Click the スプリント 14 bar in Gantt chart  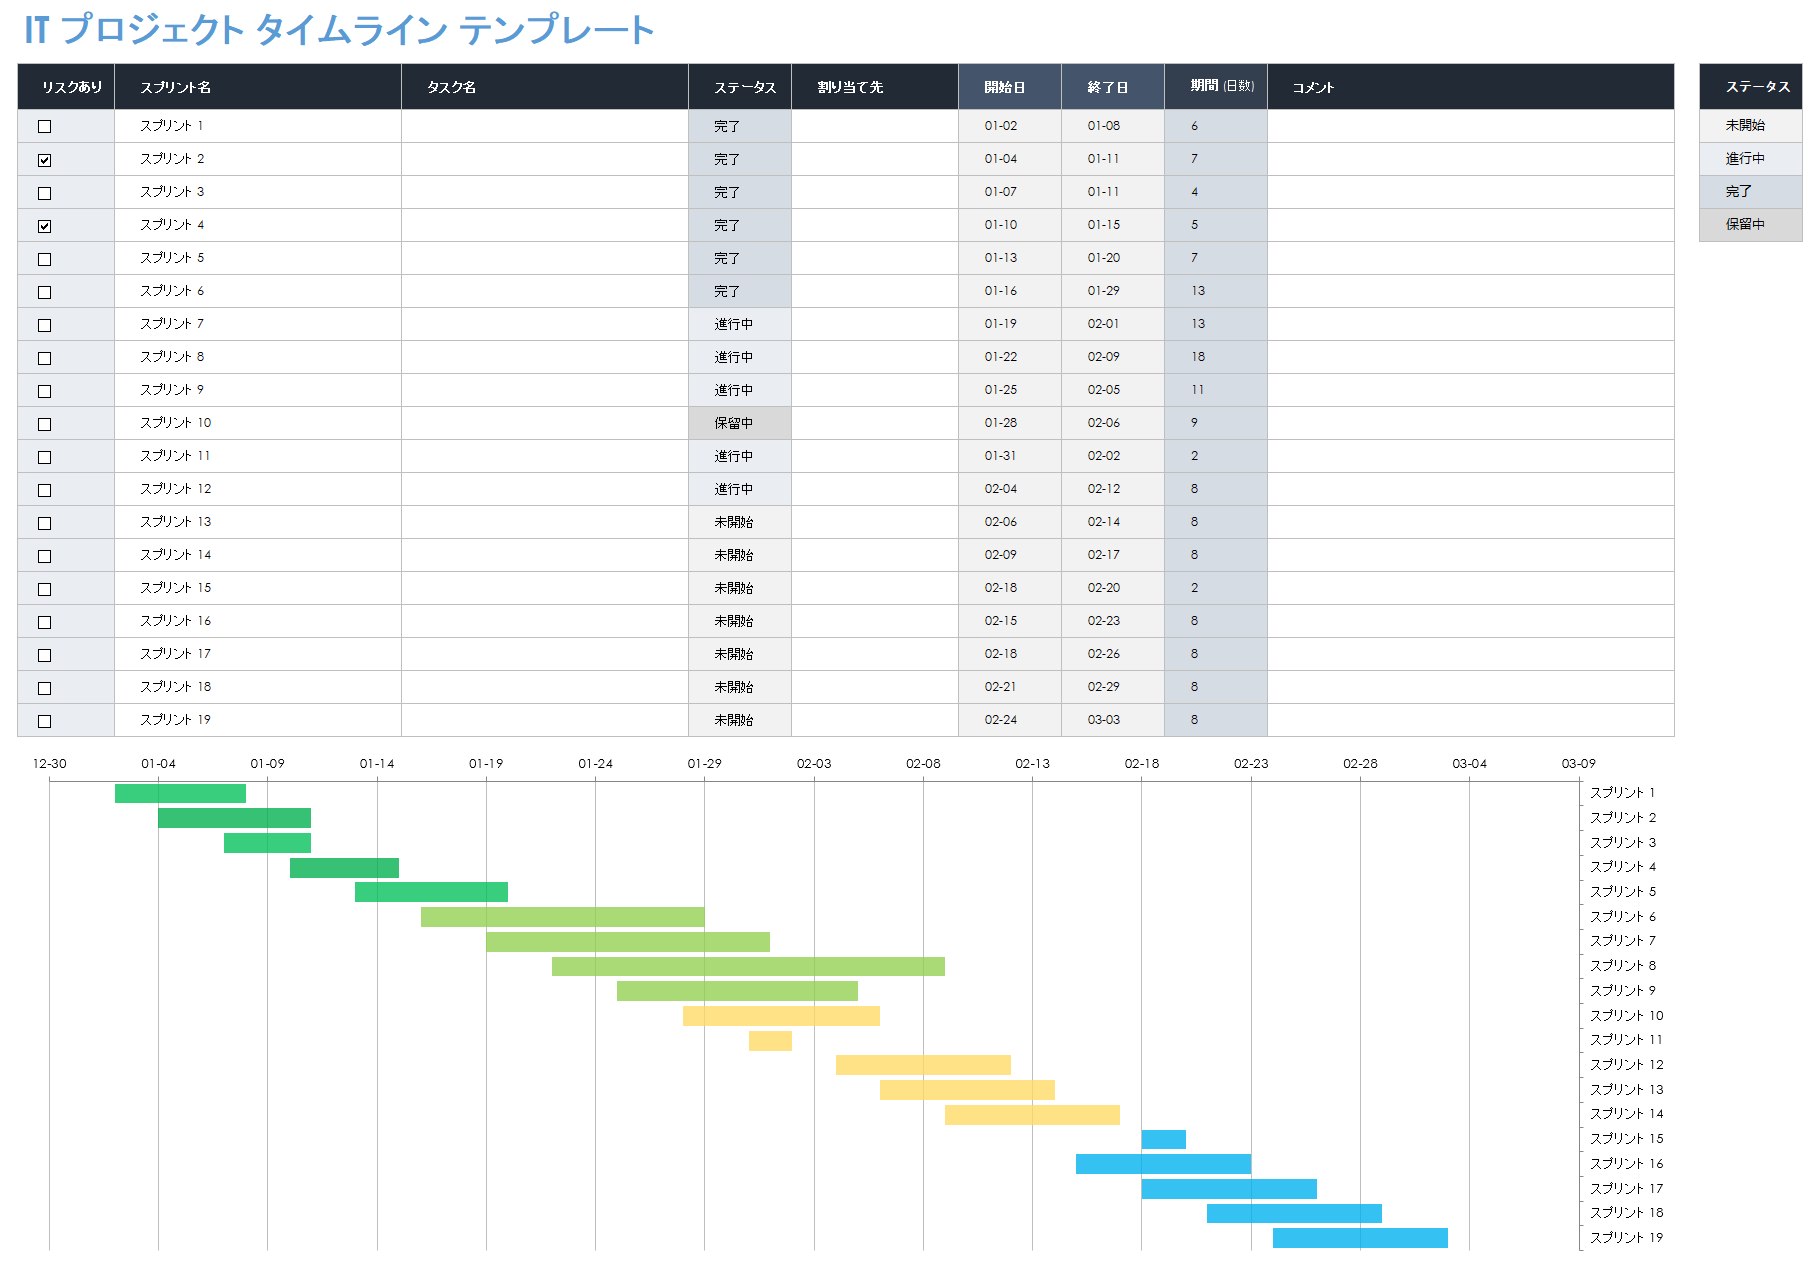pyautogui.click(x=1032, y=1115)
